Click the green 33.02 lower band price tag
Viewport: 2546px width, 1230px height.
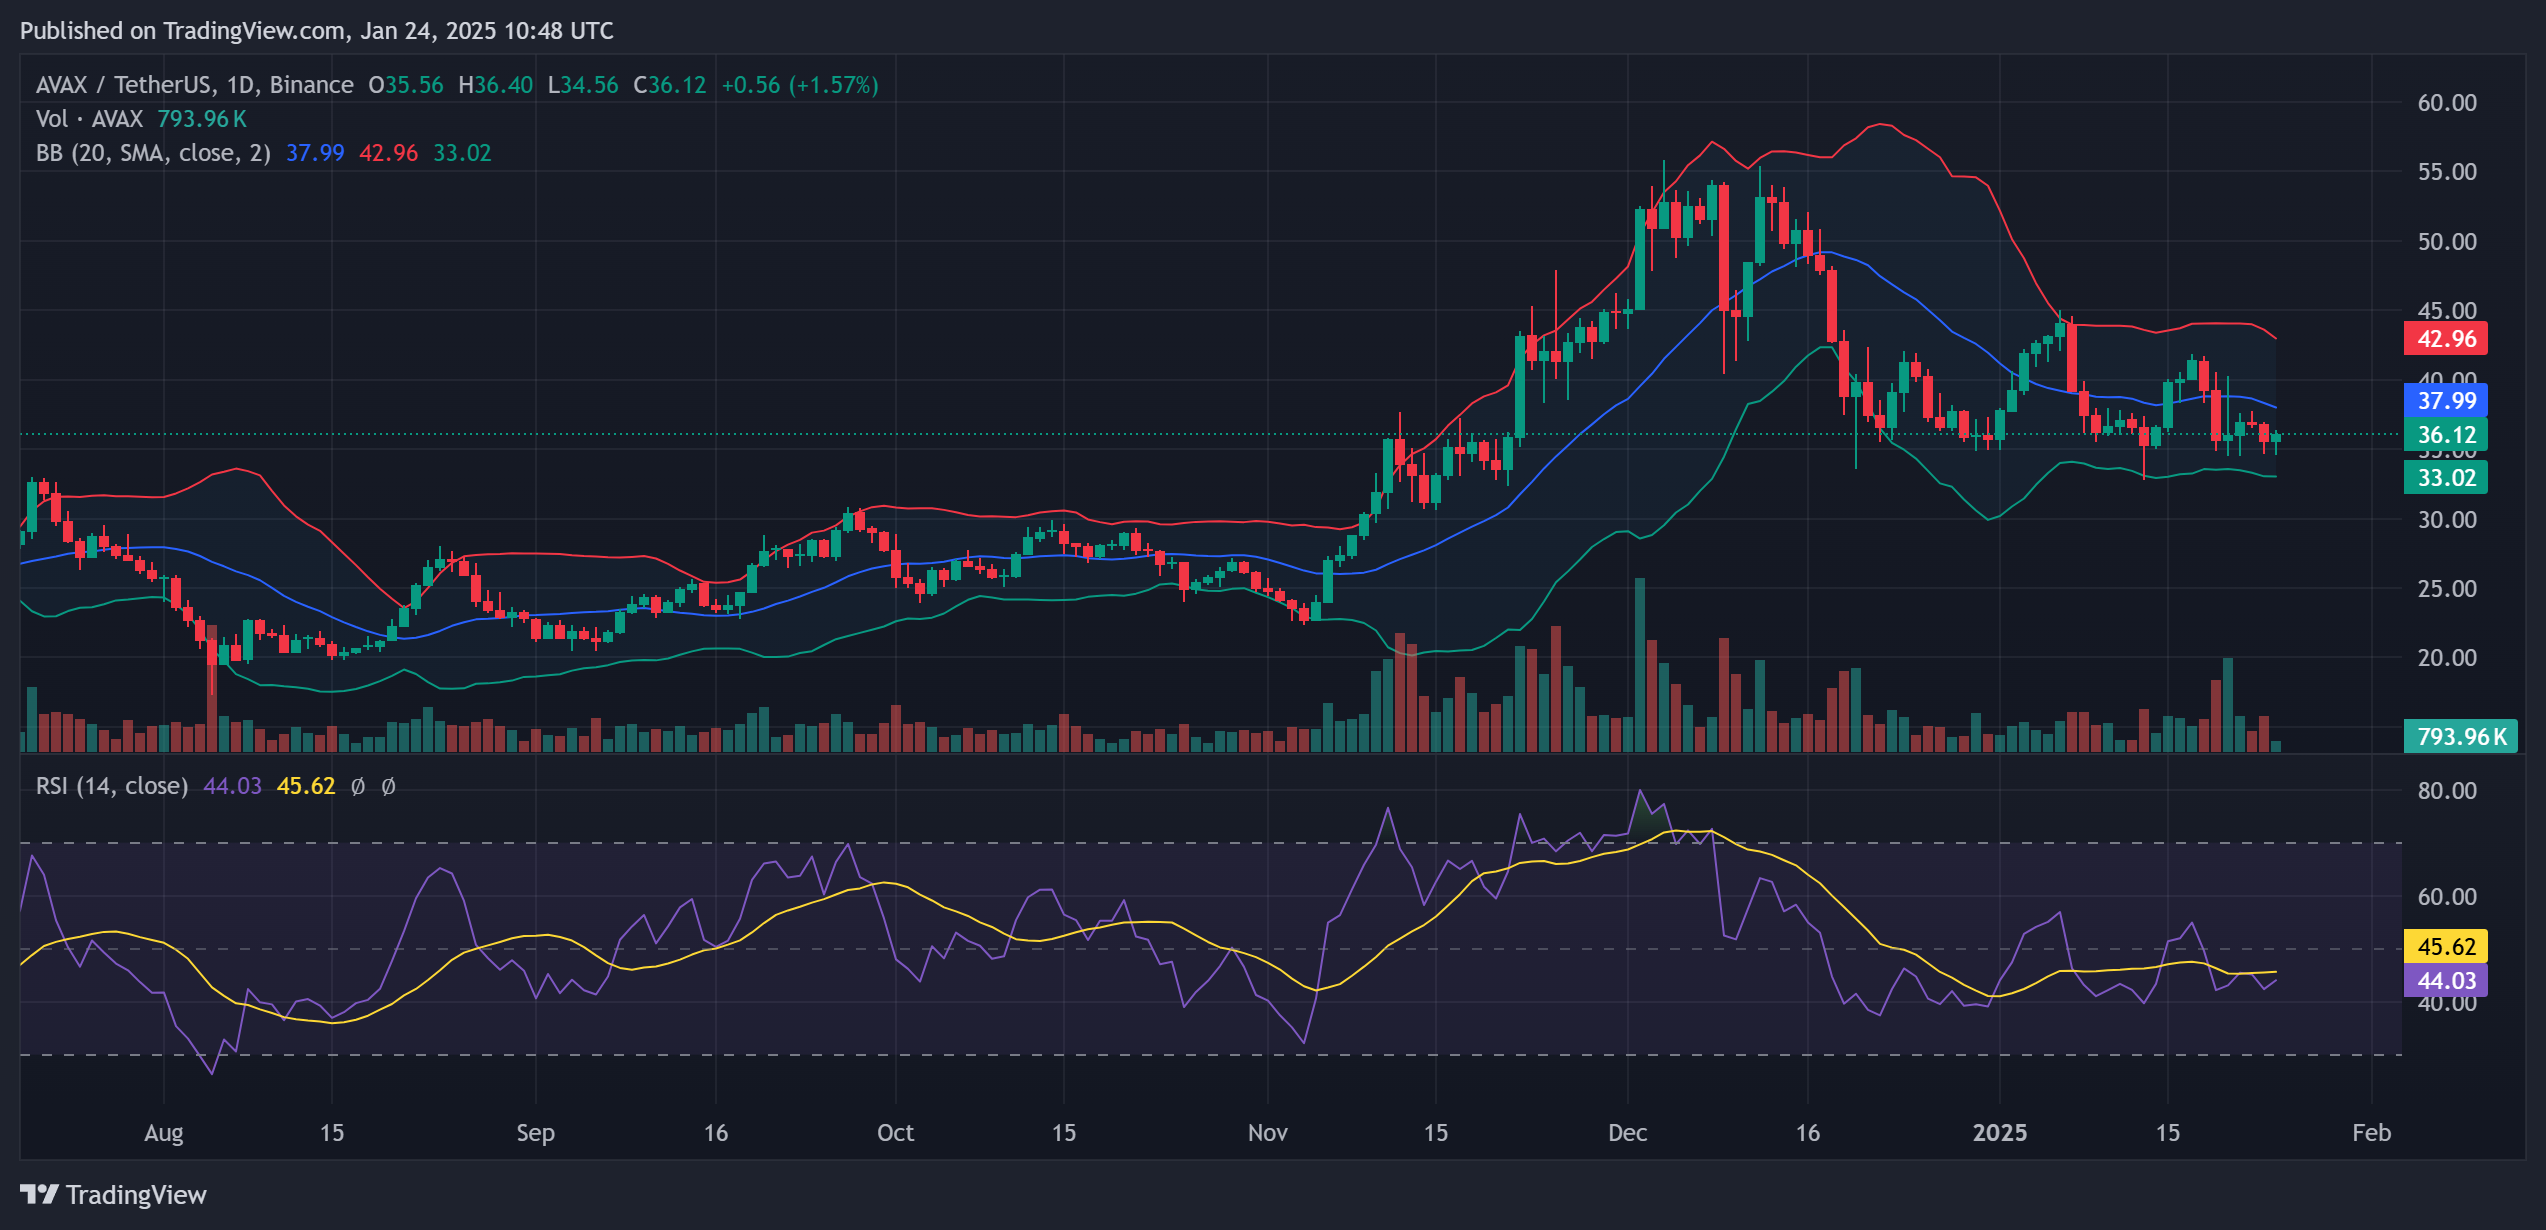pos(2446,478)
